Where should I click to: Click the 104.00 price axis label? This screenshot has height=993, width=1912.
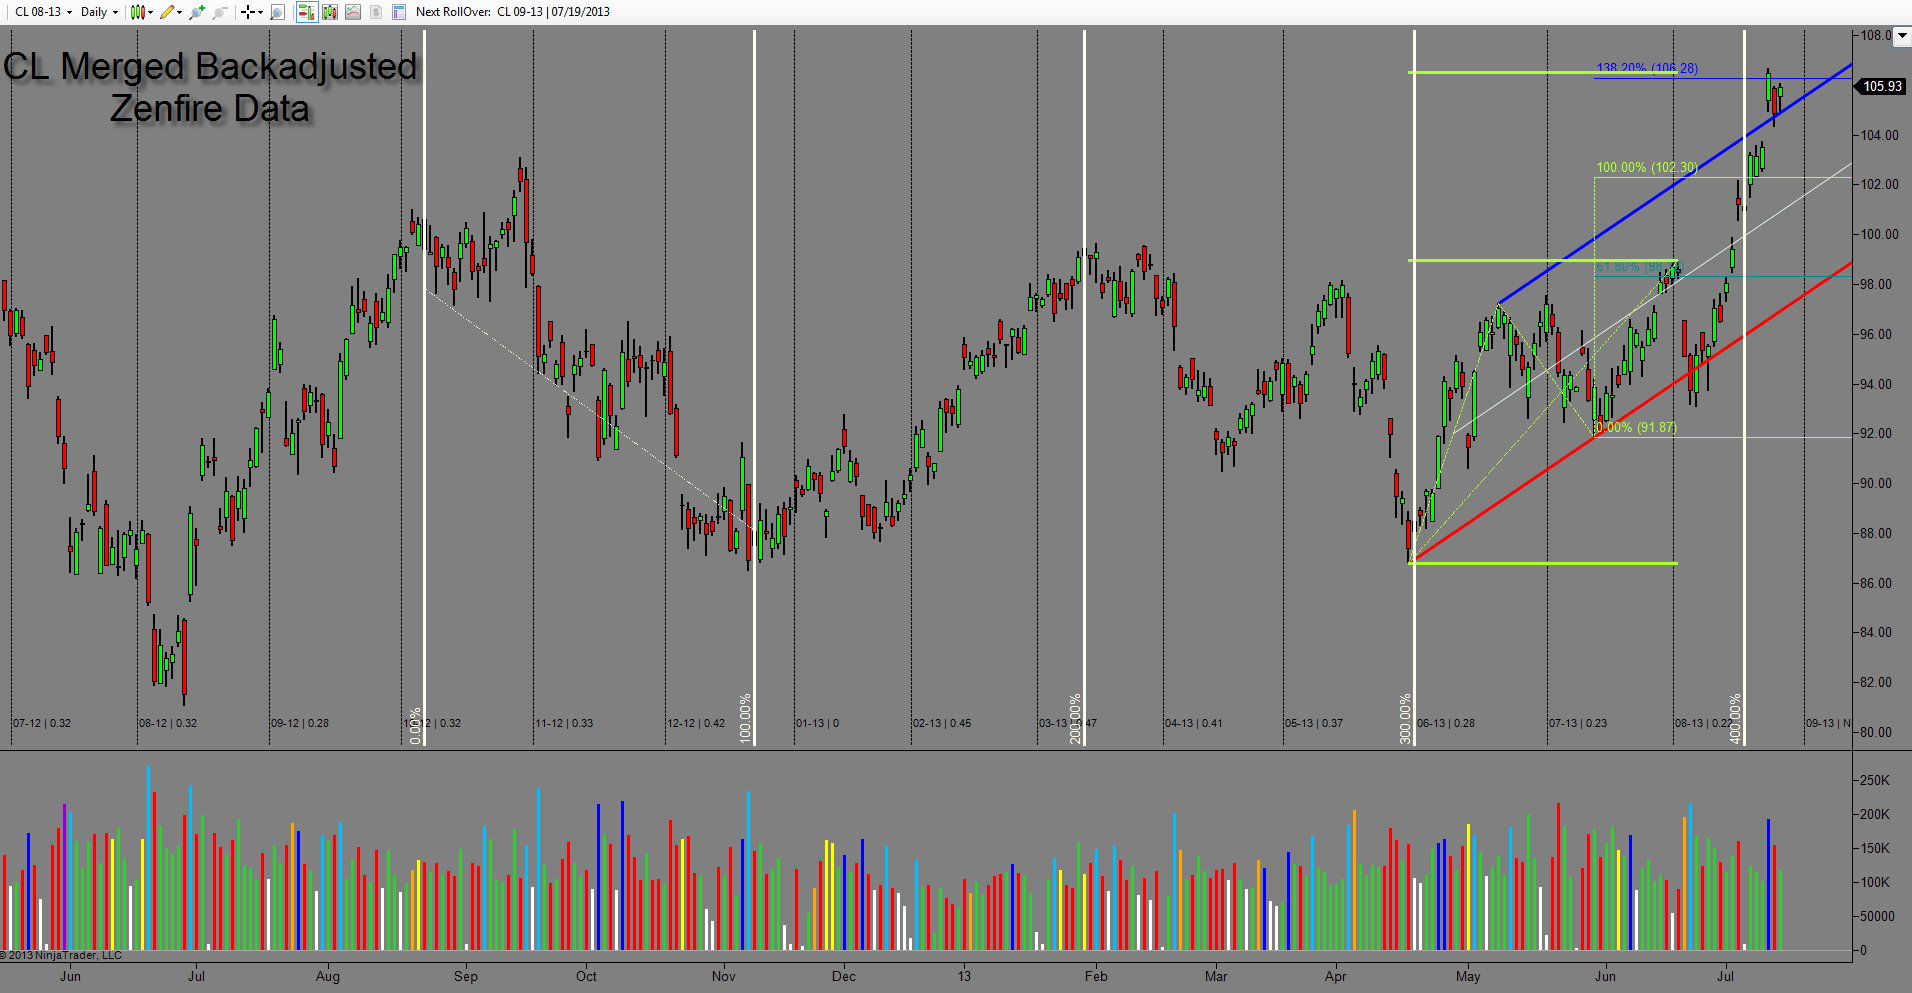tap(1878, 135)
